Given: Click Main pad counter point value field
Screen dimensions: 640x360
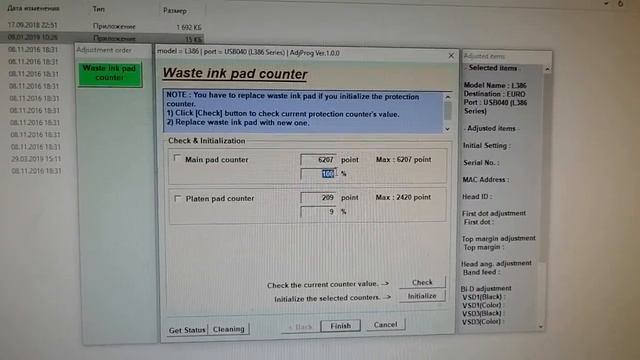Looking at the screenshot, I should pos(318,160).
